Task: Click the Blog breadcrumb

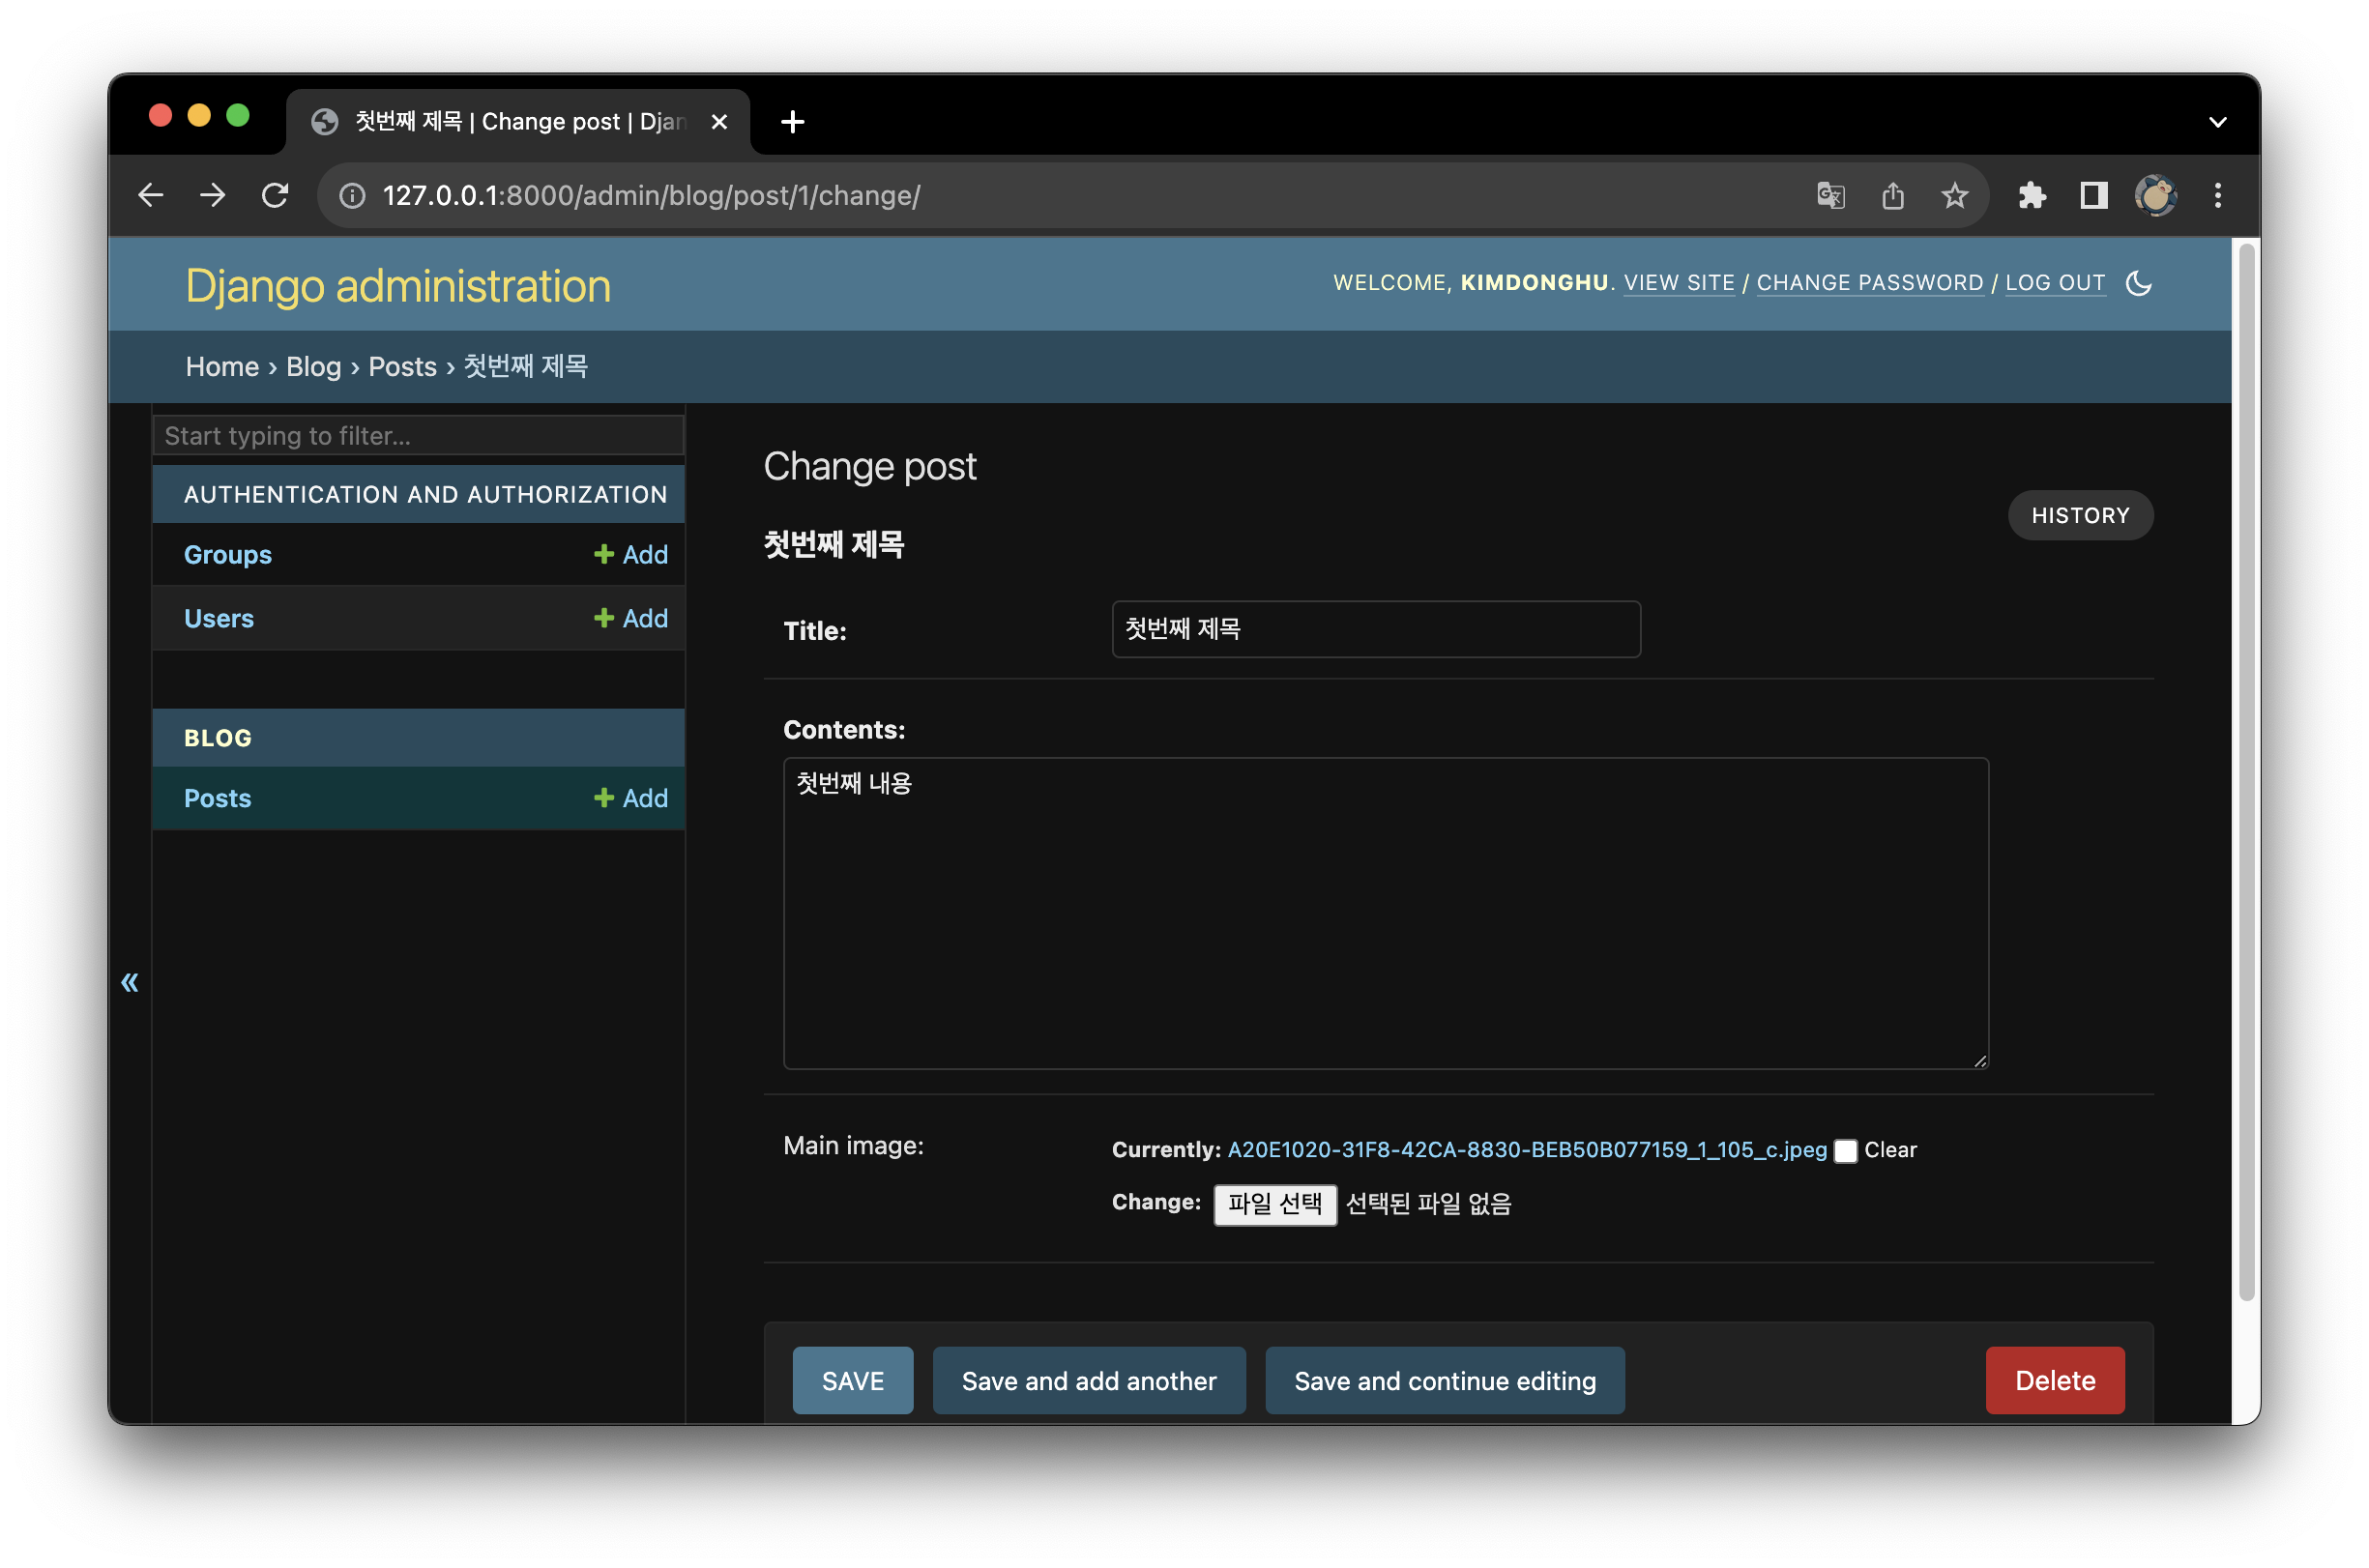Action: point(314,367)
